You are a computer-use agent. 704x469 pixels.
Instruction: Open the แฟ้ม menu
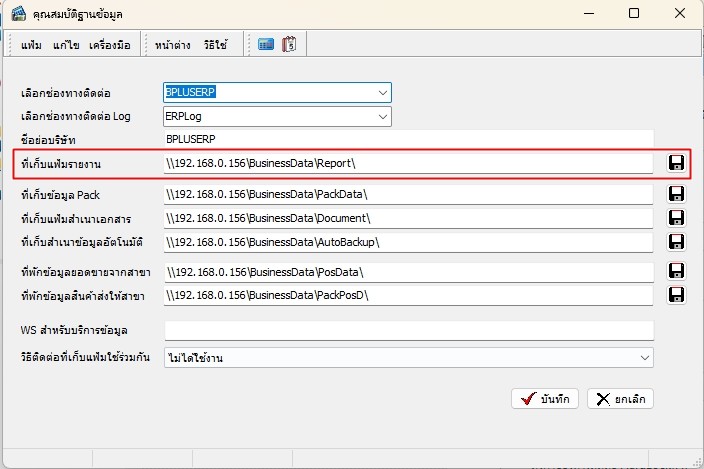click(32, 45)
